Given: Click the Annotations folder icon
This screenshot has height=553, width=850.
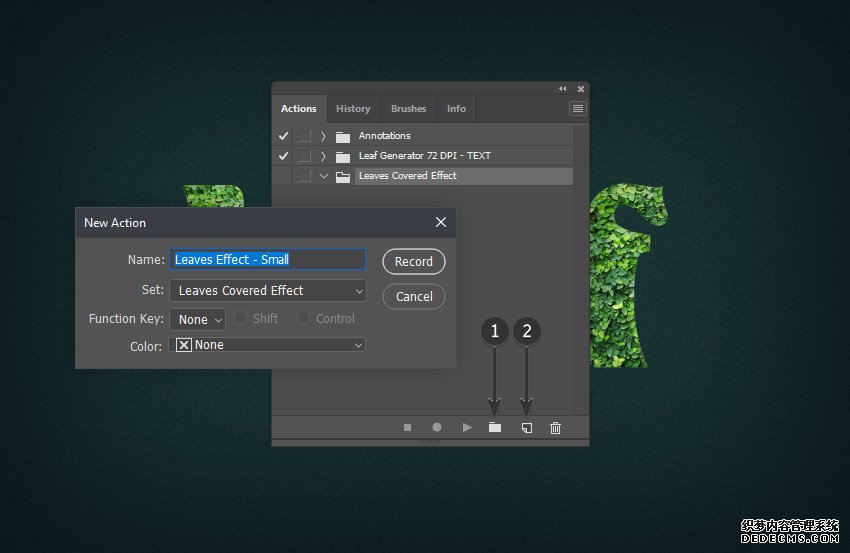Looking at the screenshot, I should 343,136.
